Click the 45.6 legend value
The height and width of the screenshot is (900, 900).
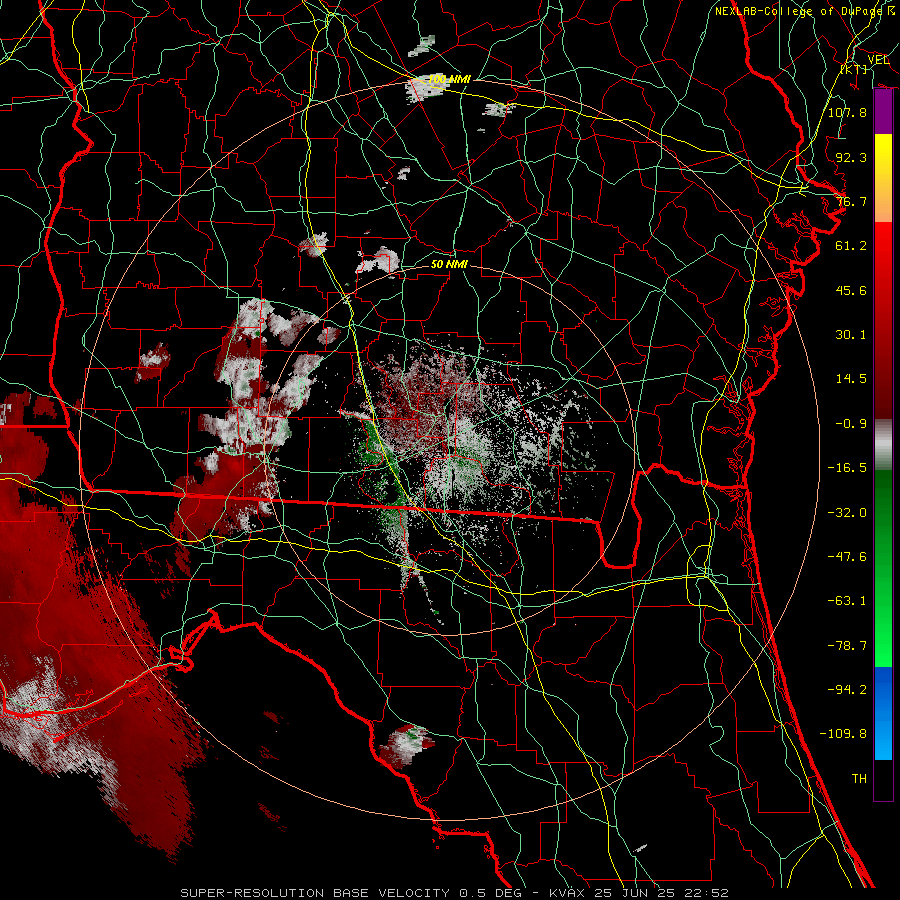[851, 290]
